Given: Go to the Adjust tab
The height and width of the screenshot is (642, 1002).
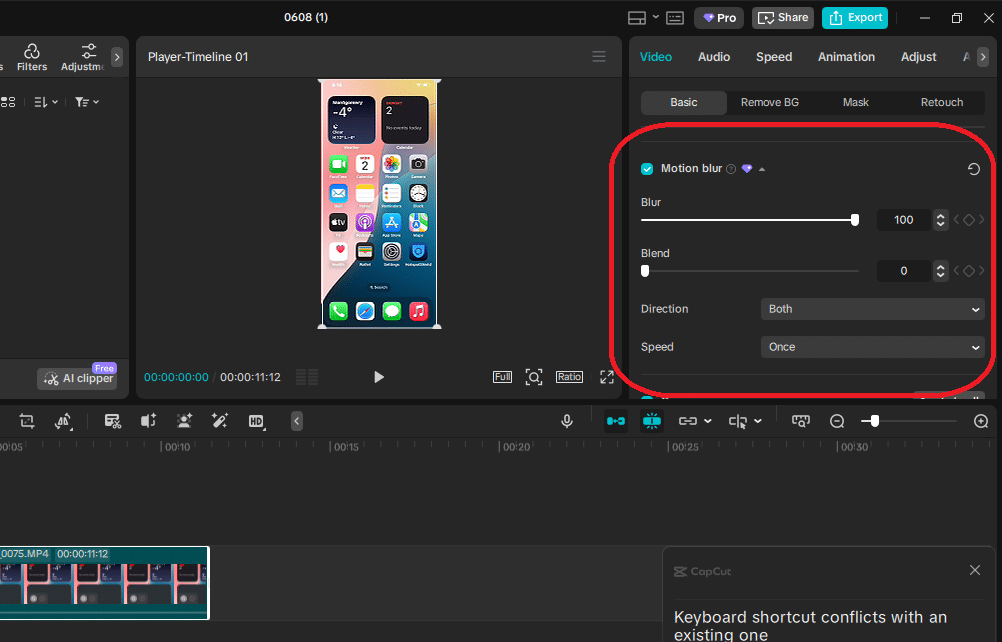Looking at the screenshot, I should [918, 57].
